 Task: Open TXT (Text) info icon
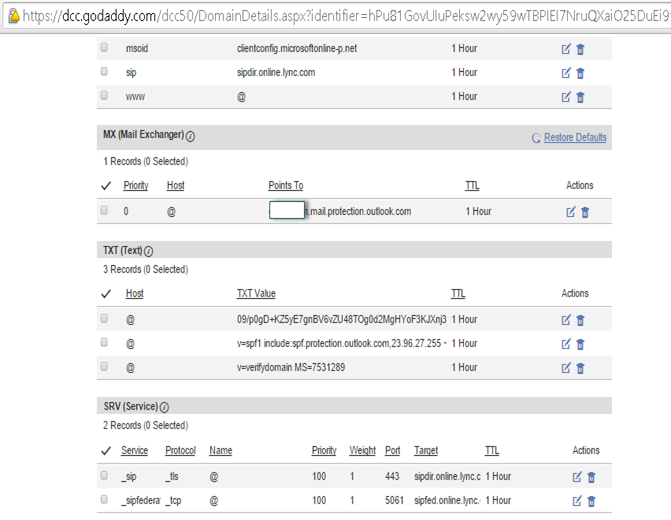[148, 251]
